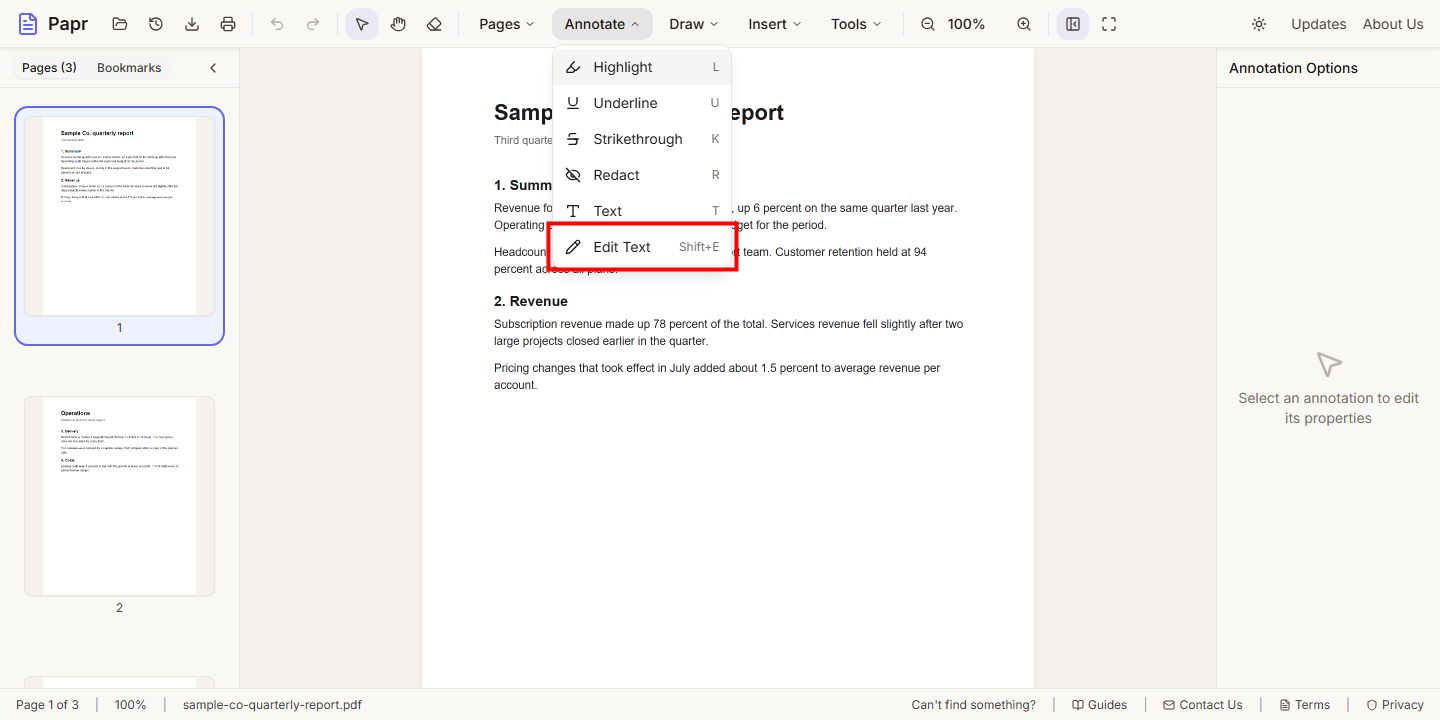Switch to the Pages (3) tab
The image size is (1440, 720).
[49, 68]
